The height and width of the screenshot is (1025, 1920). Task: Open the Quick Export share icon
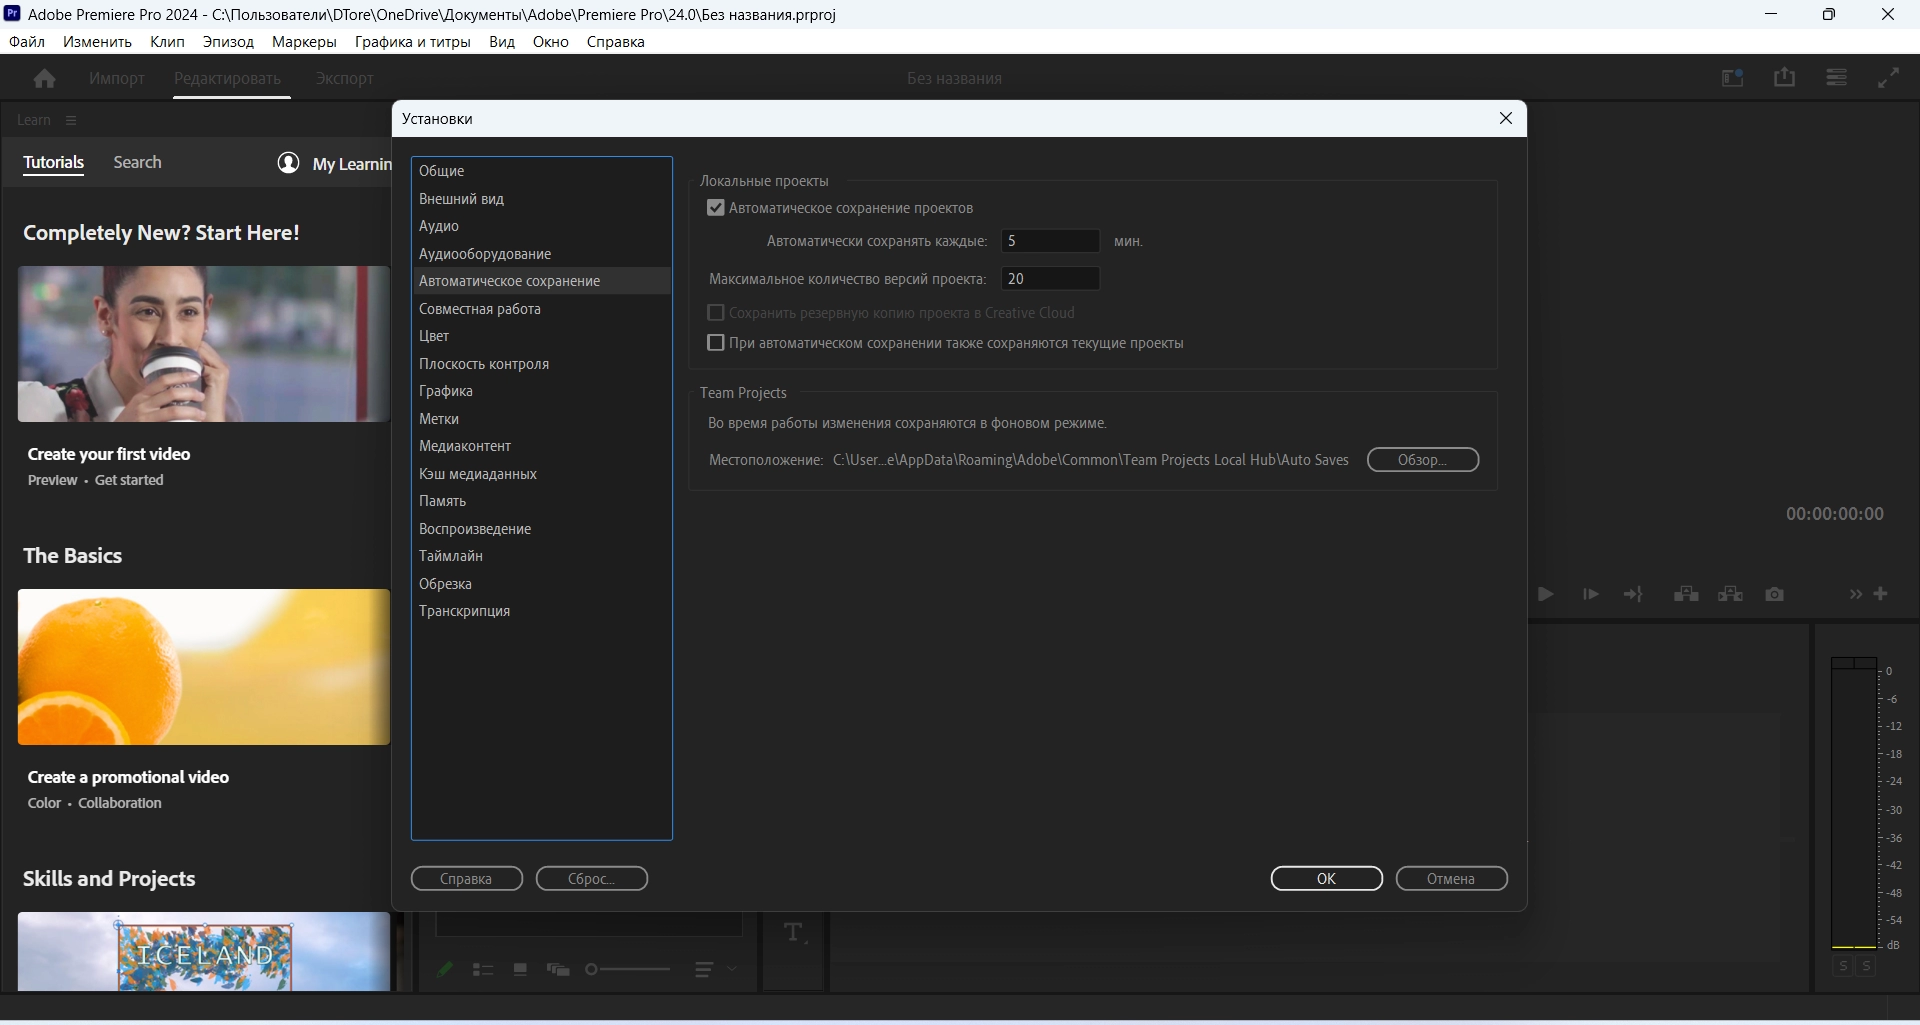coord(1785,77)
